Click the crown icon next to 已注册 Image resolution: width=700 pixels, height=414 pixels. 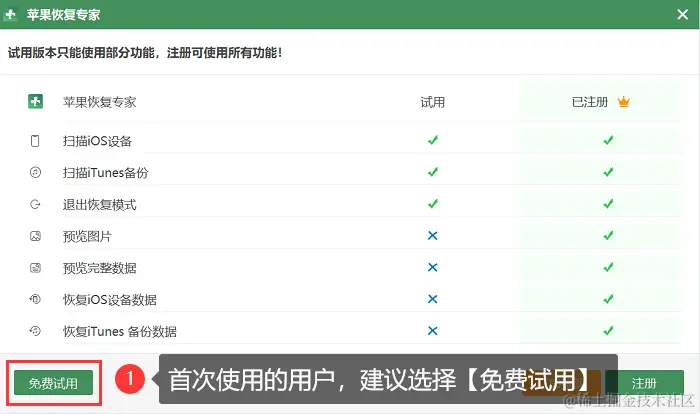(623, 102)
